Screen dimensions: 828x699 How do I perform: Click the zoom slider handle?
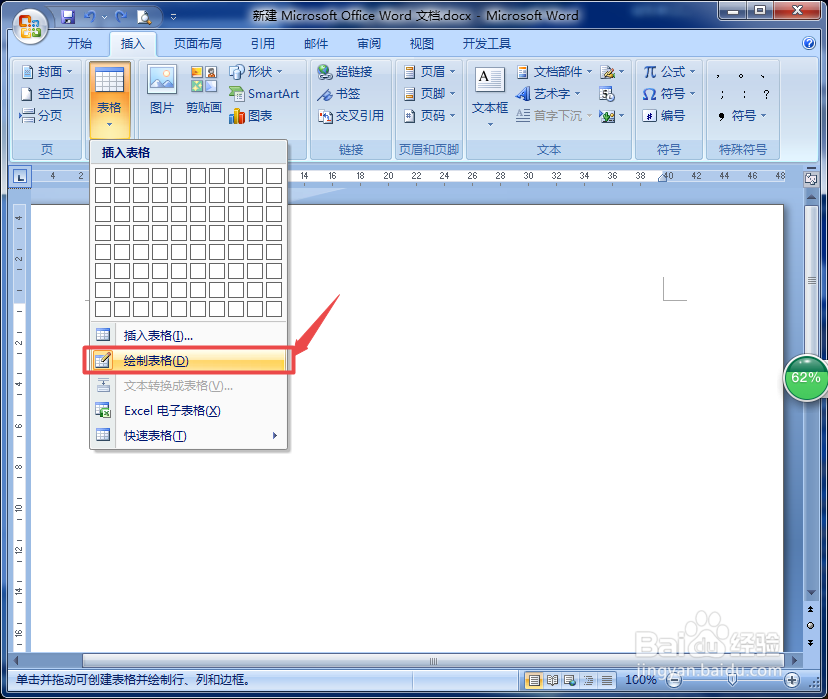pyautogui.click(x=732, y=681)
